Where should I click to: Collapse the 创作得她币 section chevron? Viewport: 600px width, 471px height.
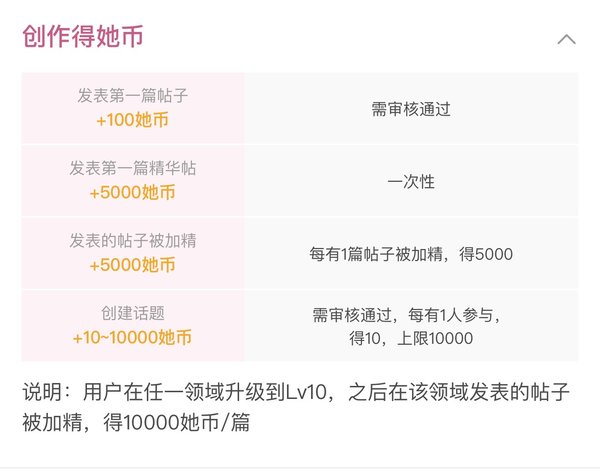(x=566, y=39)
